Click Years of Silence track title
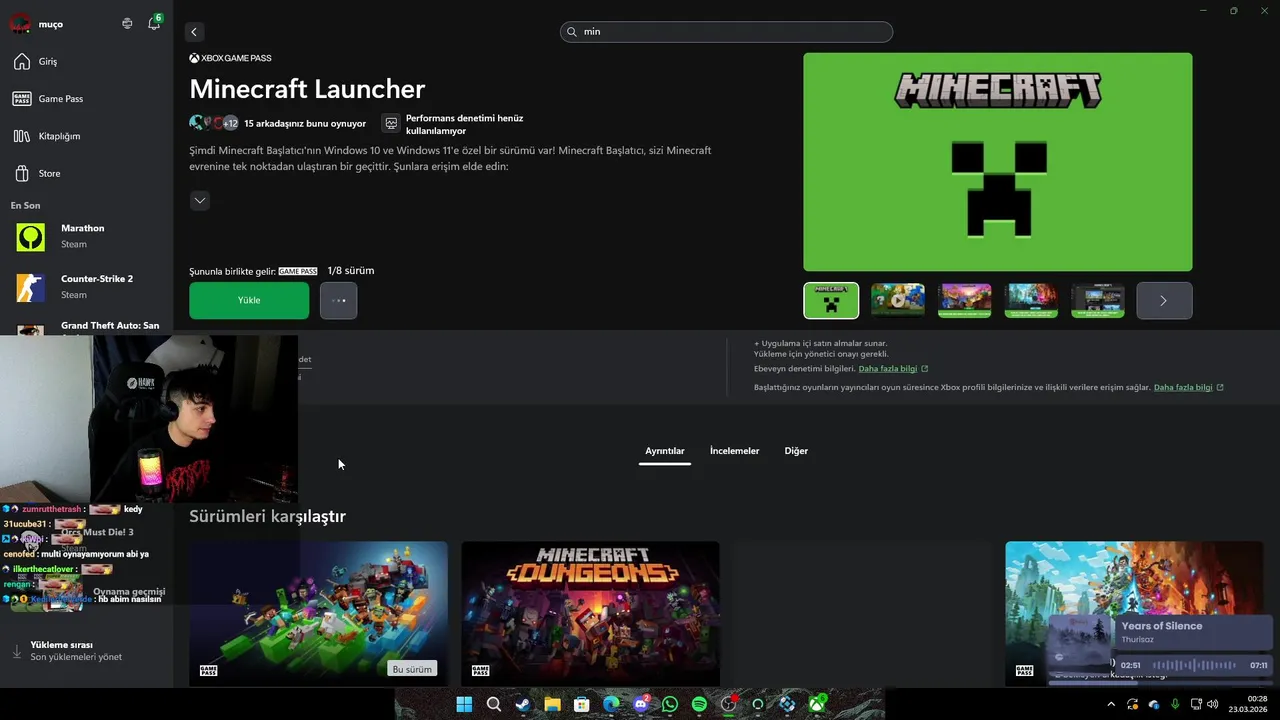Screen dimensions: 1280x720 click(1162, 626)
